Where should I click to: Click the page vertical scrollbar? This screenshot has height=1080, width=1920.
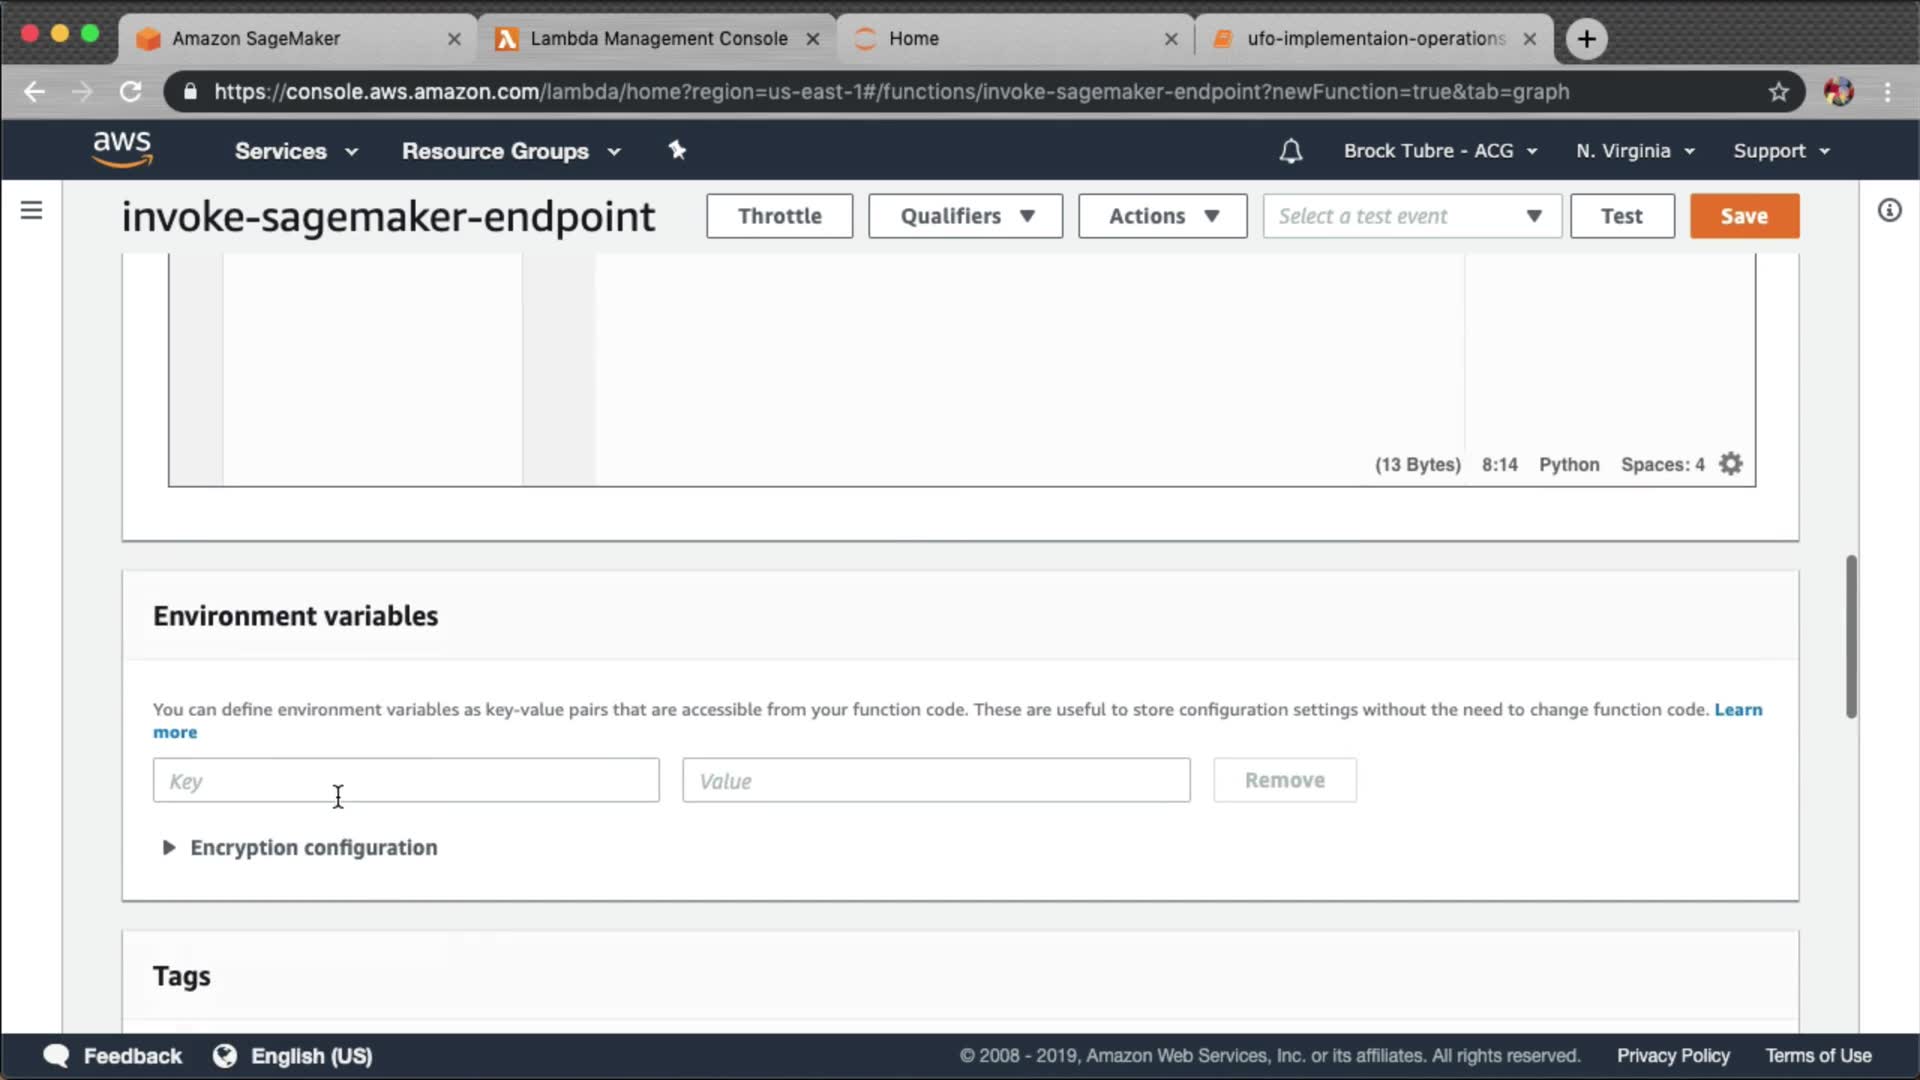1851,636
